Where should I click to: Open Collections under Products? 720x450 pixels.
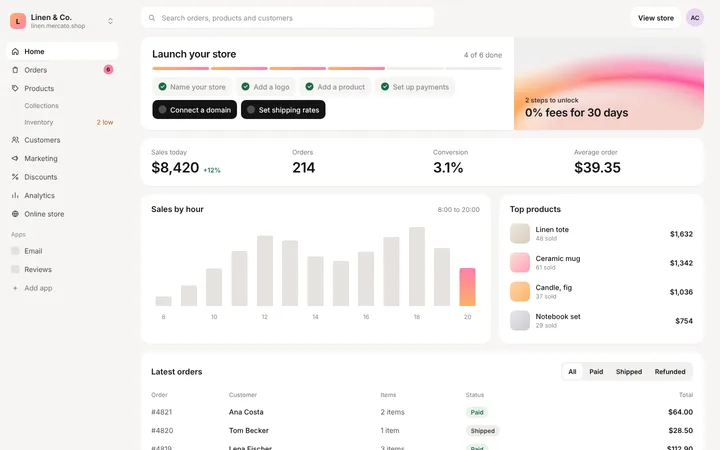[41, 106]
